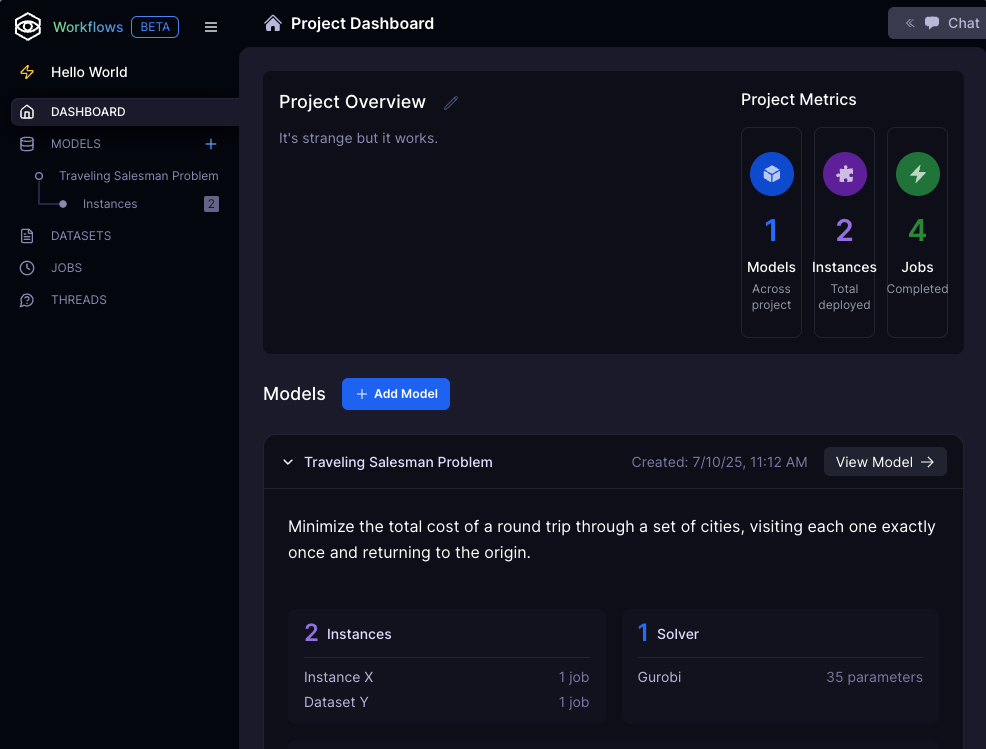
Task: Click the Threads chat bubble icon
Action: click(x=27, y=300)
